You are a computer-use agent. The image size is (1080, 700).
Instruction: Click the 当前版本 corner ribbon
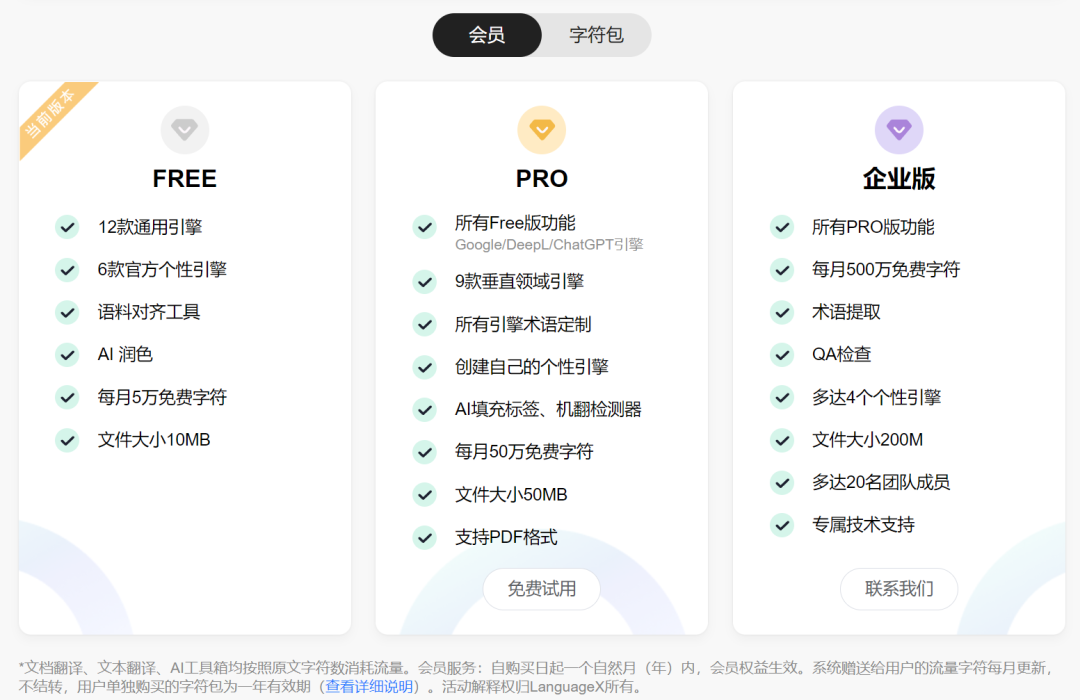pos(52,114)
